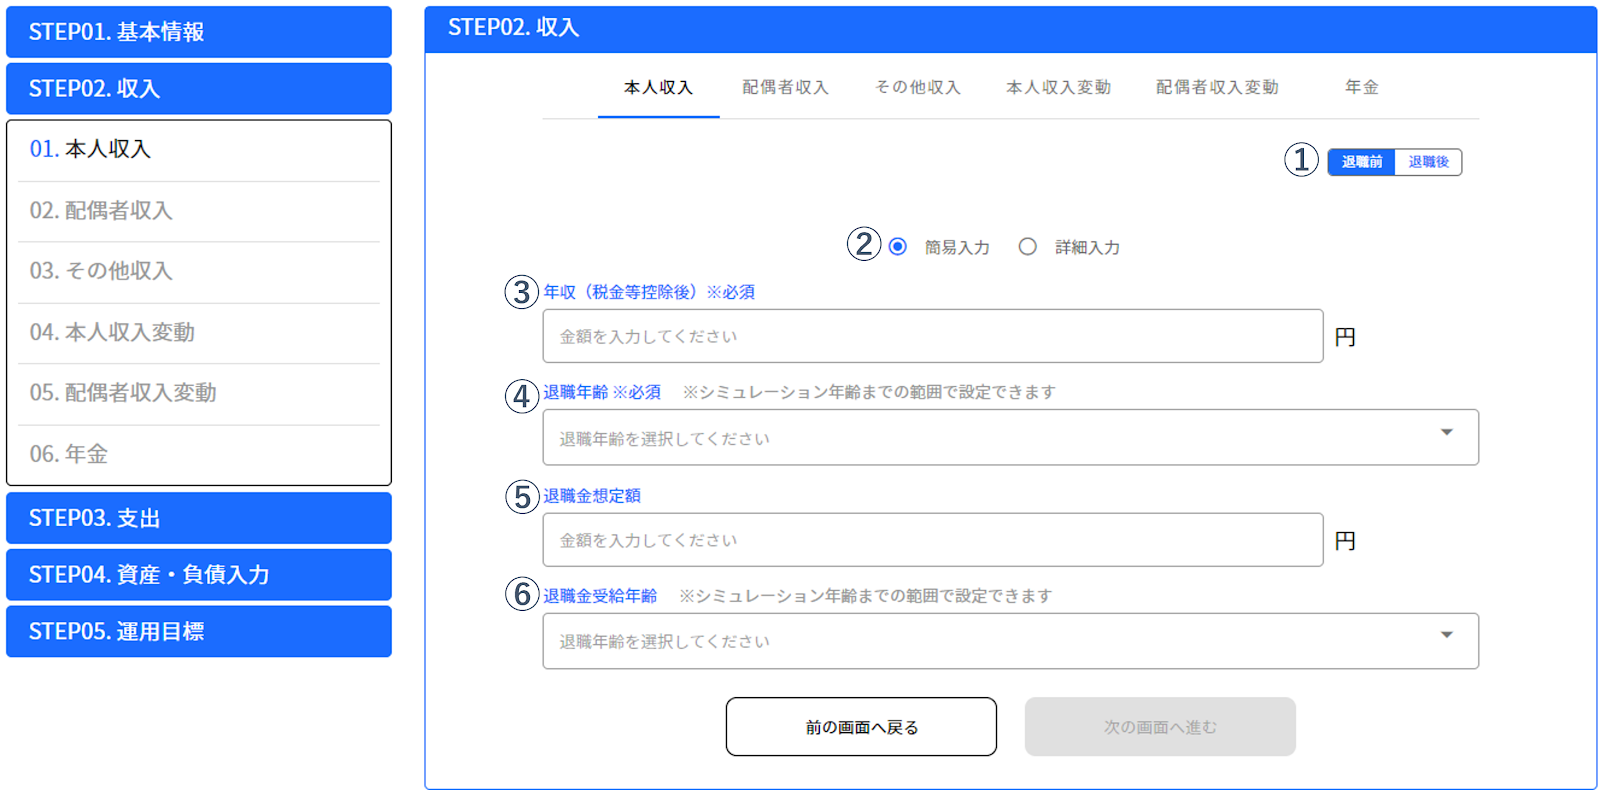Click the 前の画面へ戻る button
This screenshot has width=1600, height=790.
pos(861,727)
